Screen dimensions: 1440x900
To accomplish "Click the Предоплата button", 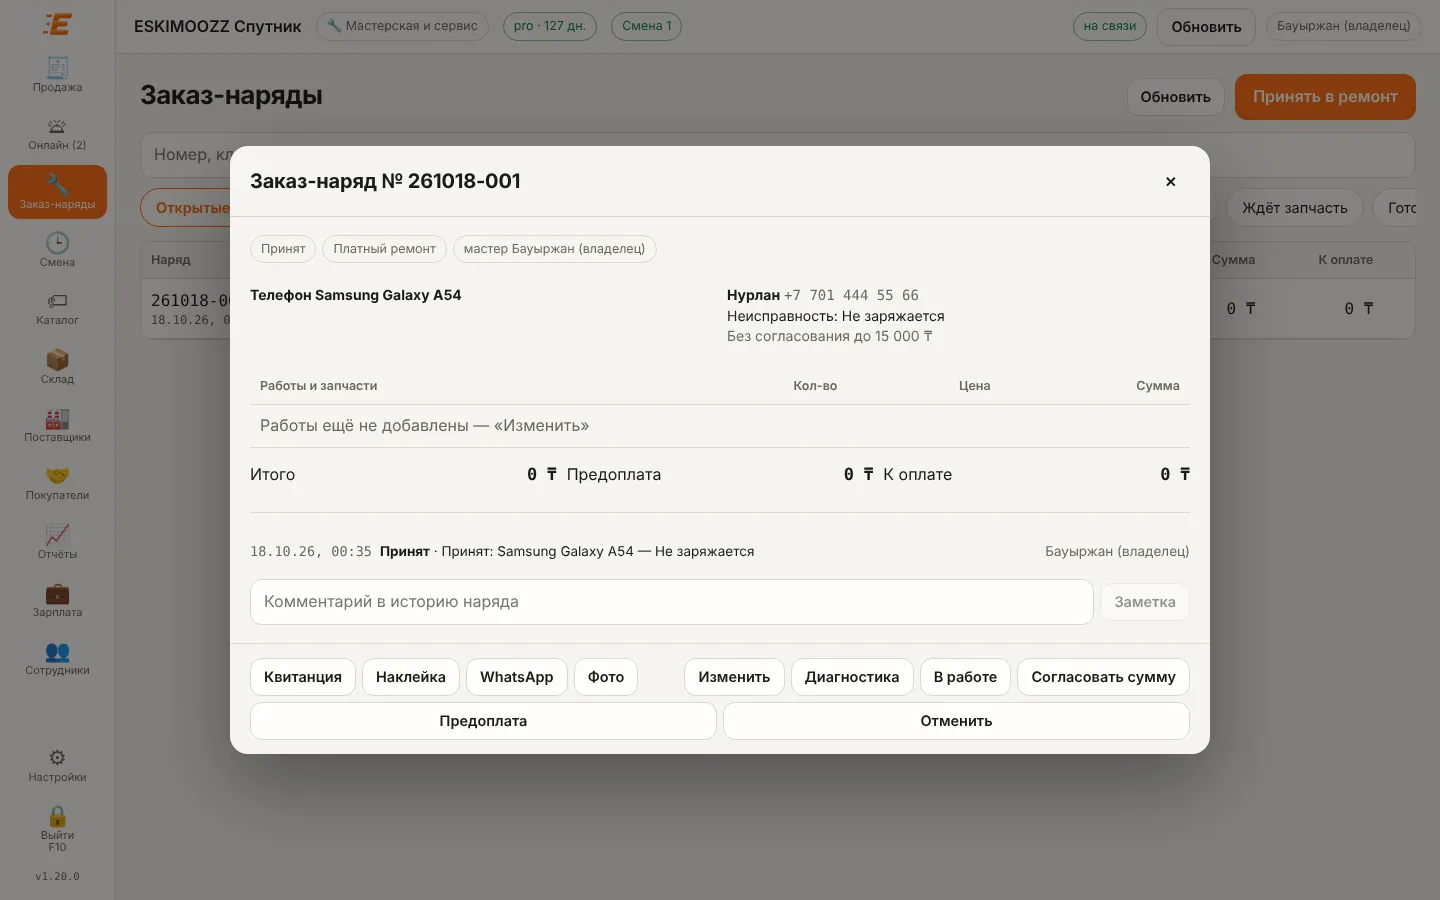I will tap(483, 721).
